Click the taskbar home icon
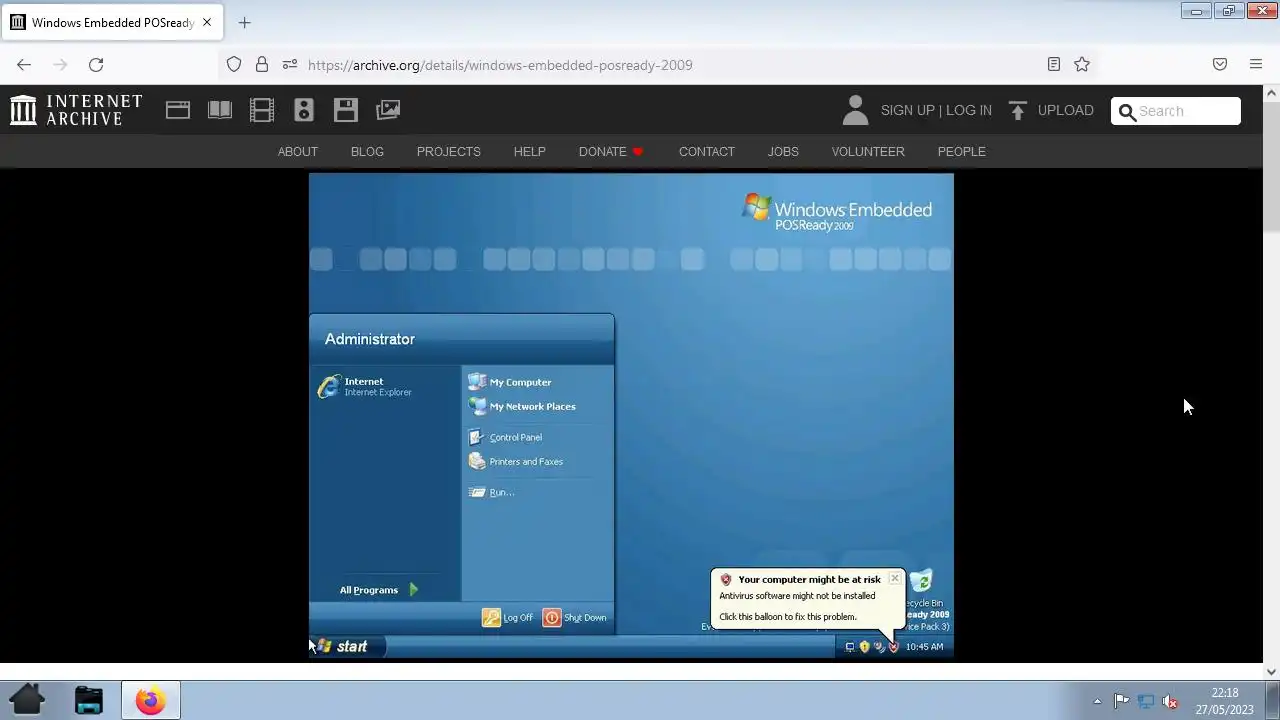The width and height of the screenshot is (1280, 720). click(27, 699)
